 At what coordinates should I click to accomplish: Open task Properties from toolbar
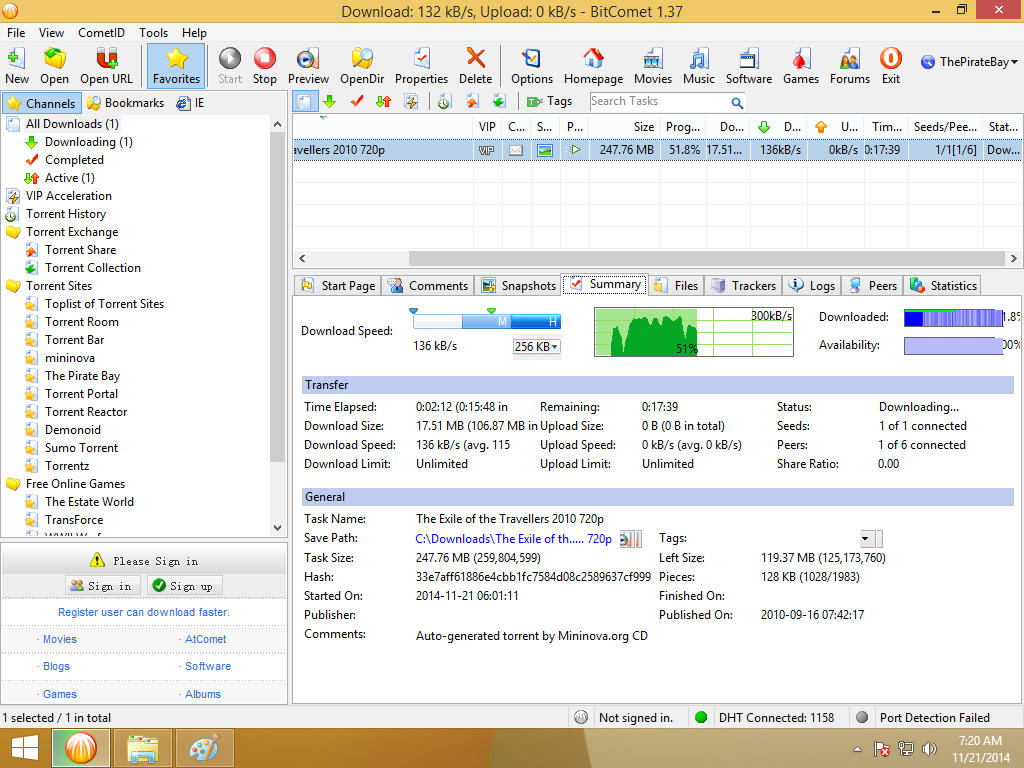(421, 66)
